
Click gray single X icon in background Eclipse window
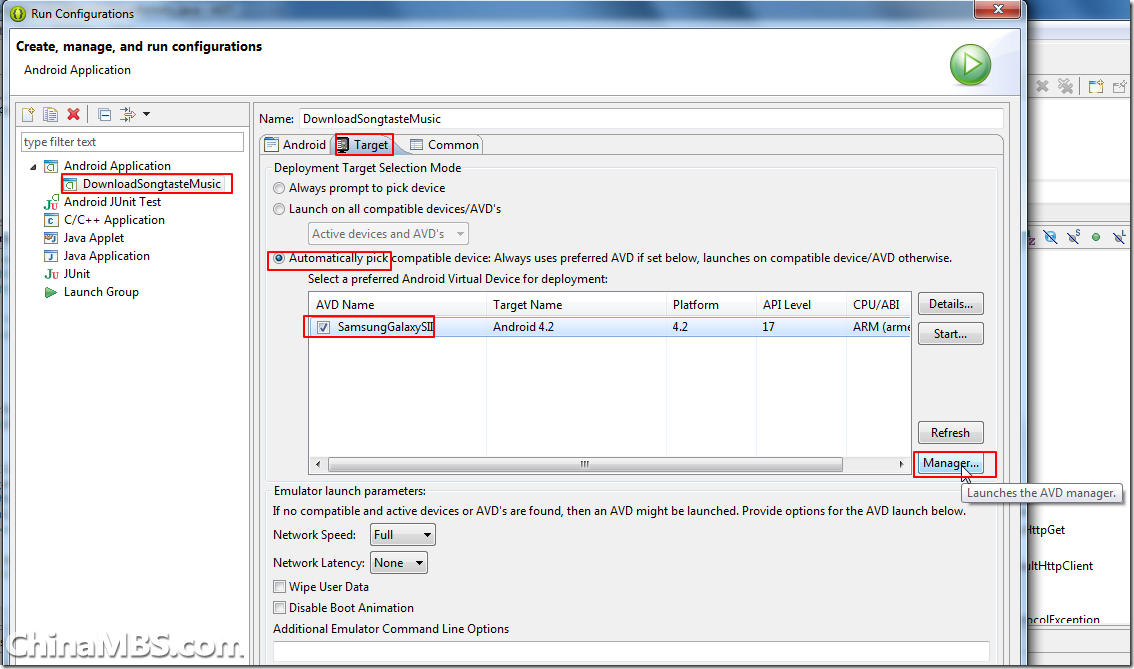[1042, 86]
